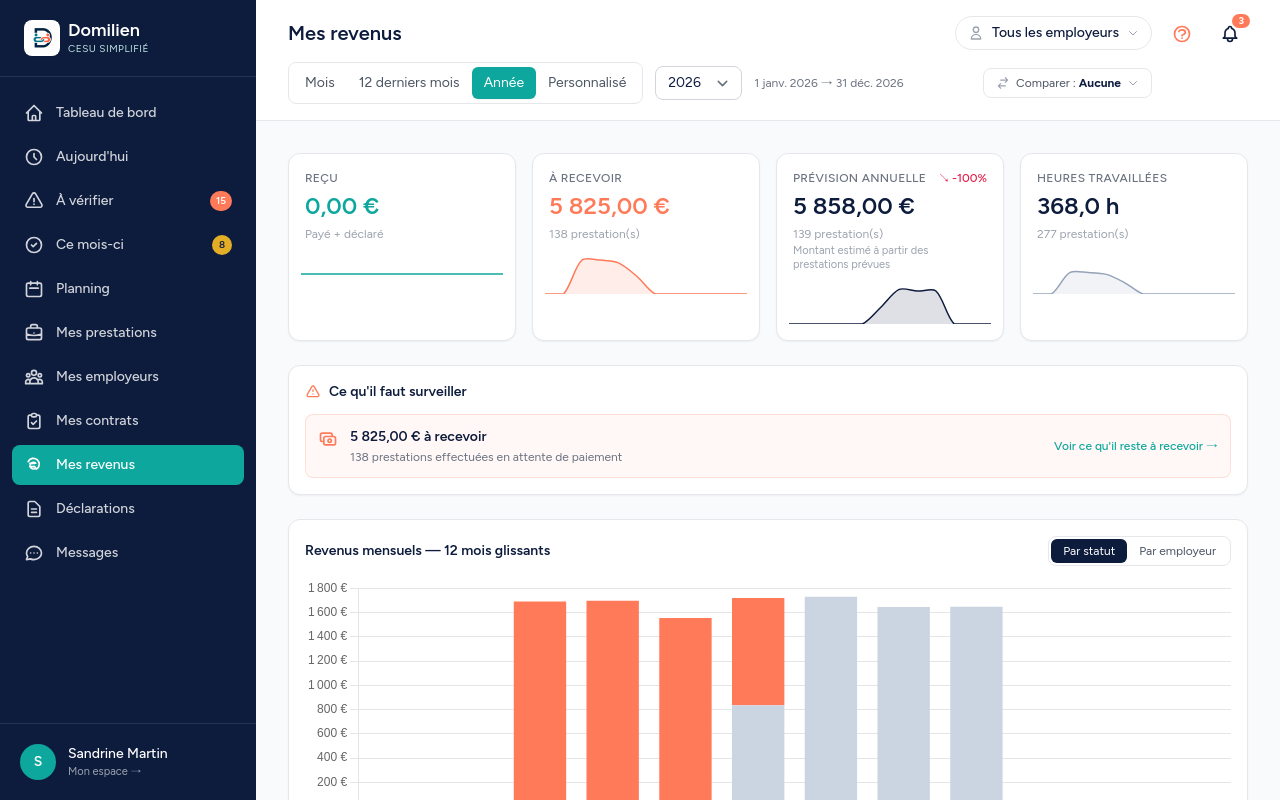Viewport: 1280px width, 800px height.
Task: Click the Aujourd'hui clock icon
Action: pos(34,157)
